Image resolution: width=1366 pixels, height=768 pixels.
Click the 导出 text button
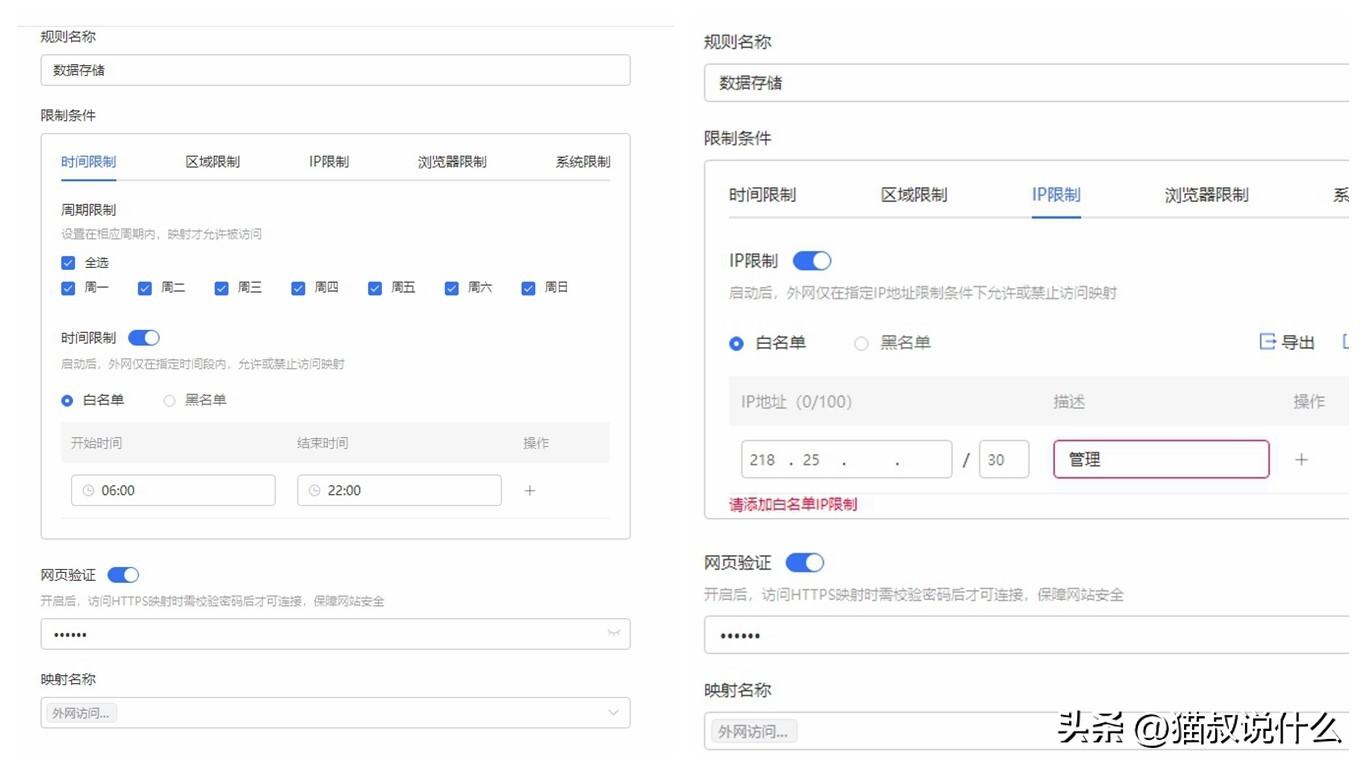pyautogui.click(x=1298, y=343)
